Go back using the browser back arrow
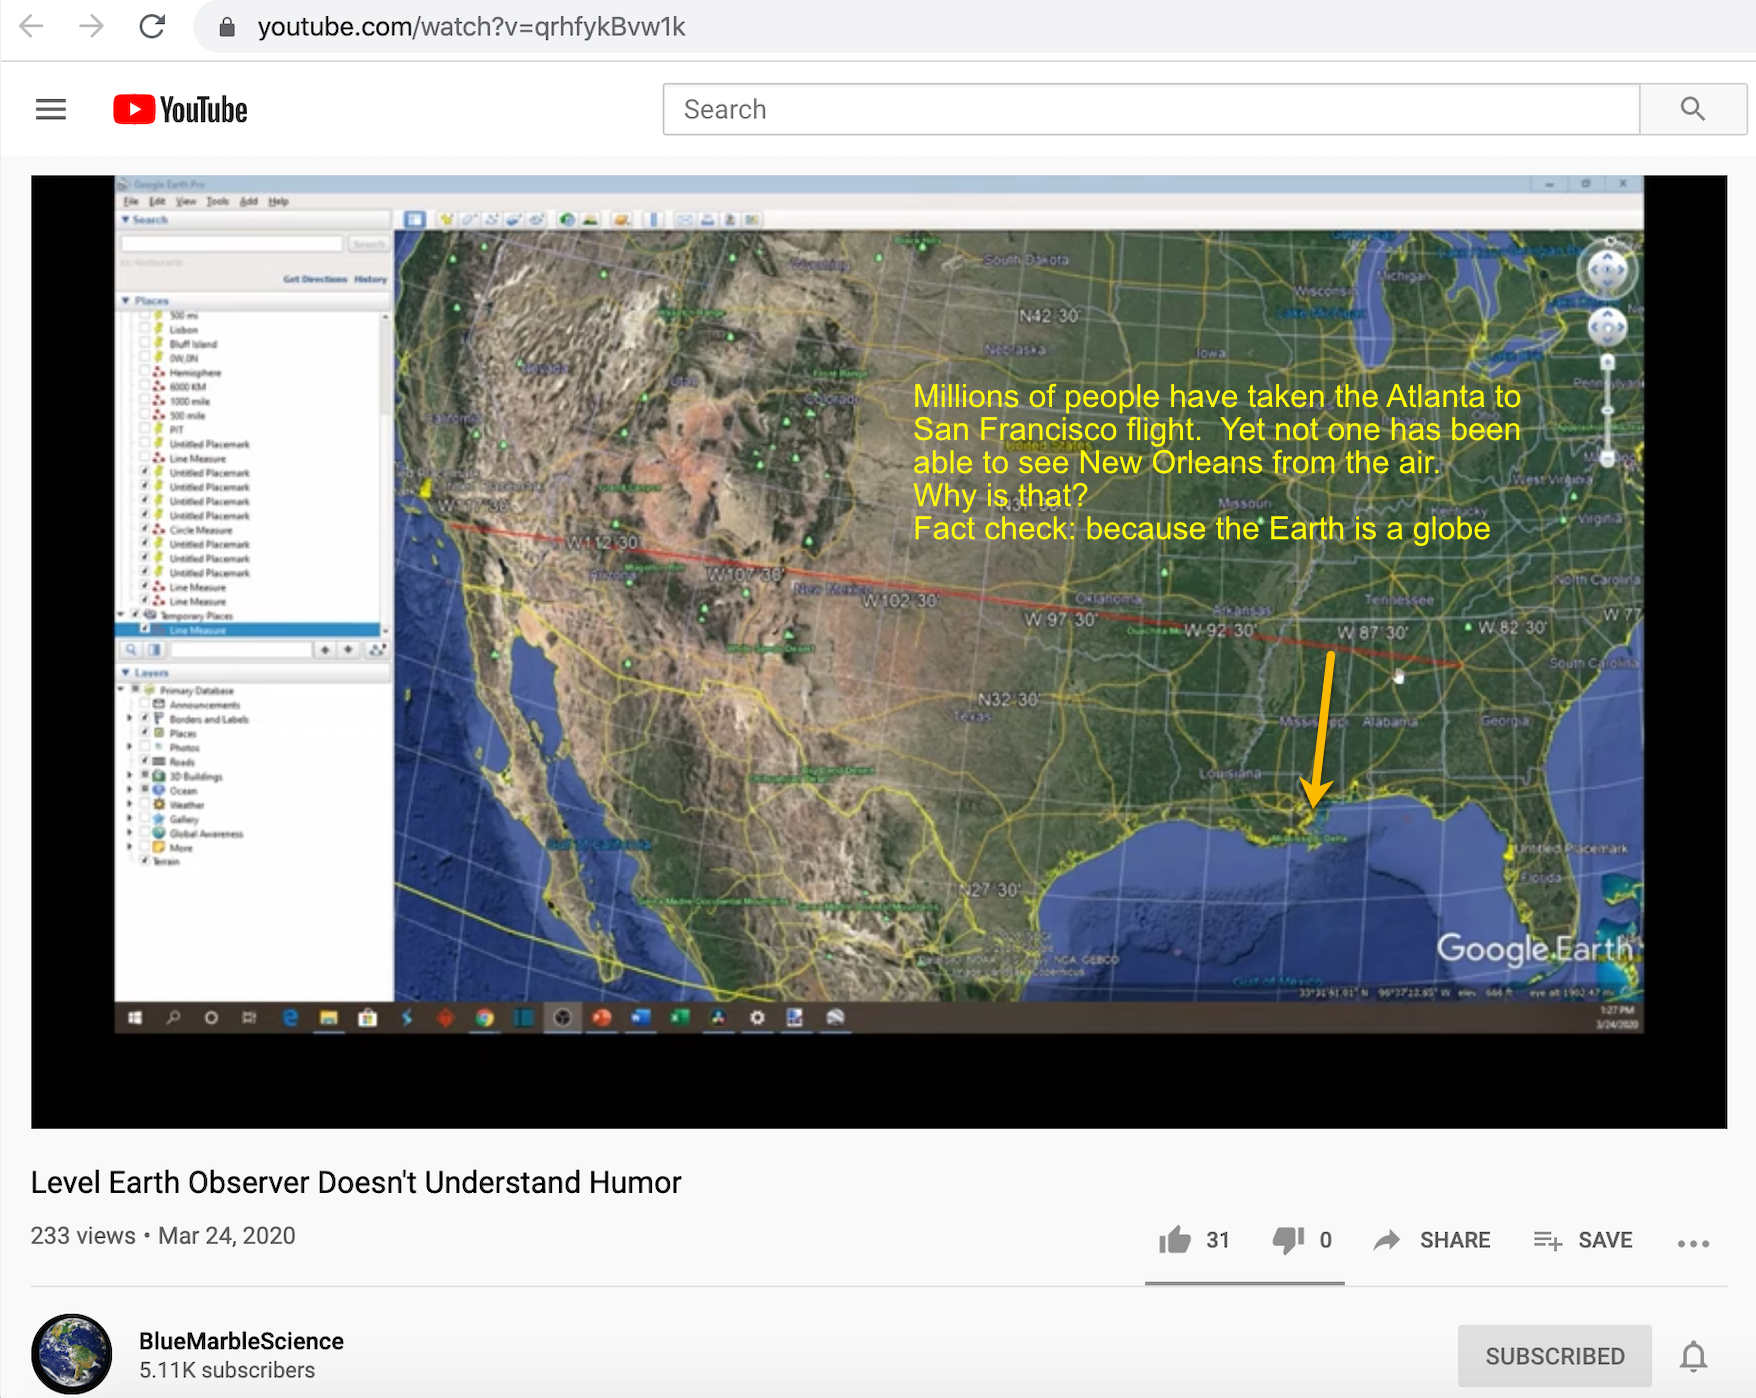Viewport: 1756px width, 1398px height. click(32, 26)
